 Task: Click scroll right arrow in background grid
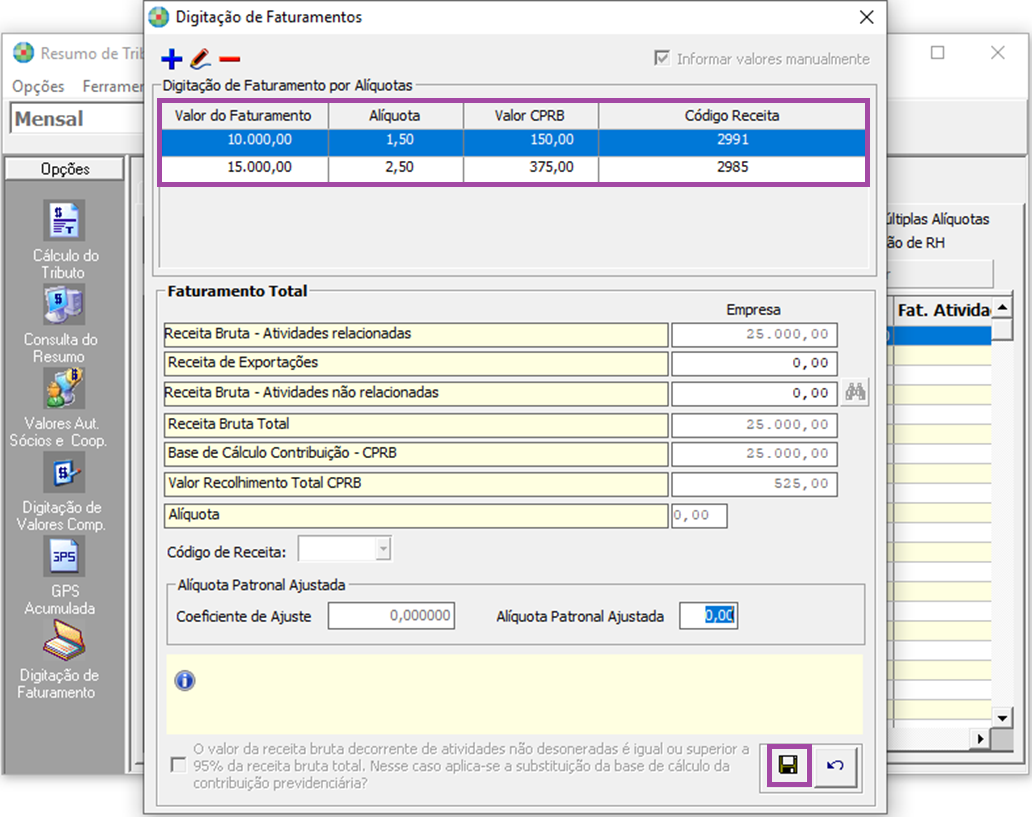pyautogui.click(x=981, y=739)
